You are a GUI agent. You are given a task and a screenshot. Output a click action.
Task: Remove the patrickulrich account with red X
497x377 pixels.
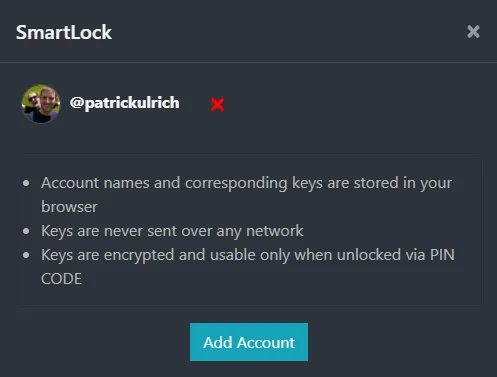218,104
